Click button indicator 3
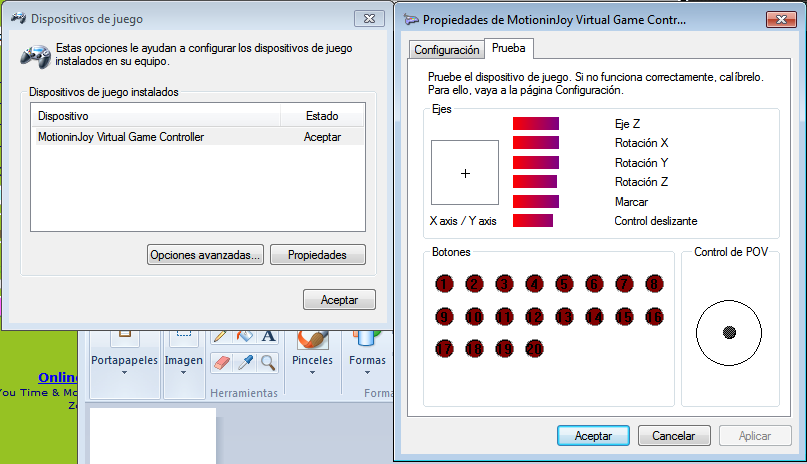 [504, 283]
